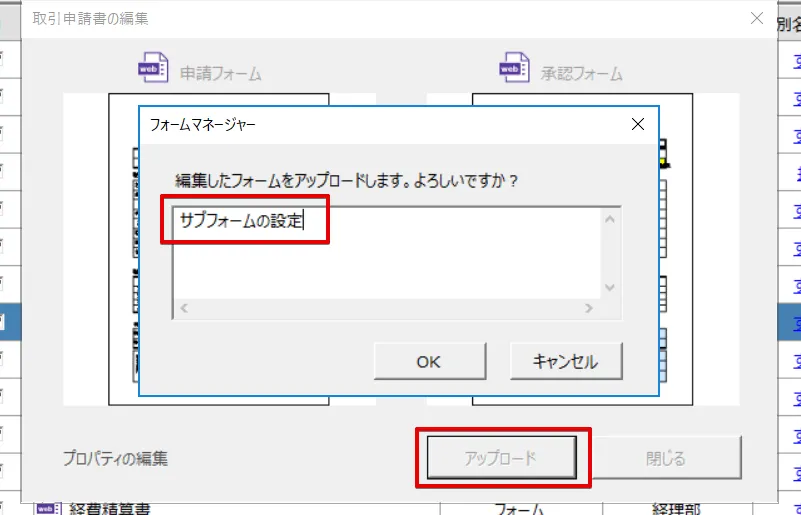Viewport: 801px width, 515px height.
Task: Click the comment box scroll down arrow
Action: [610, 288]
